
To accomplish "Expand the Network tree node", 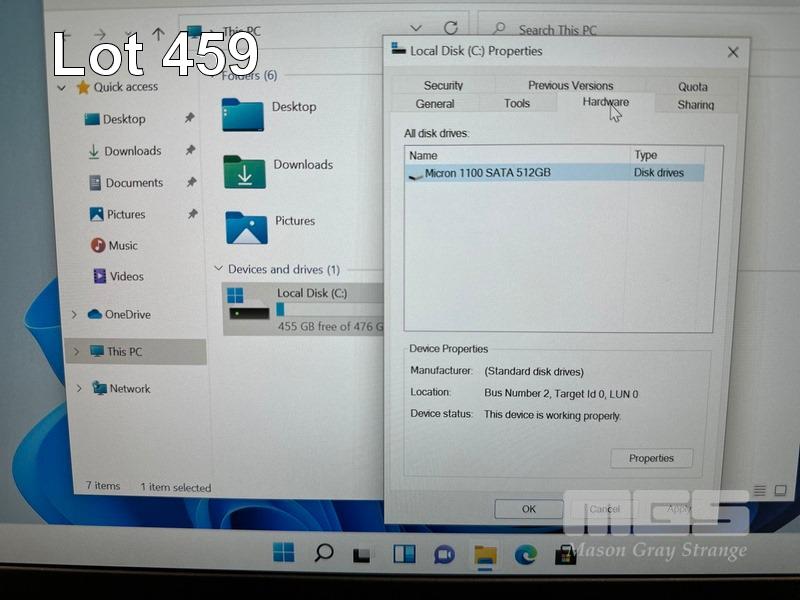I will coord(74,389).
